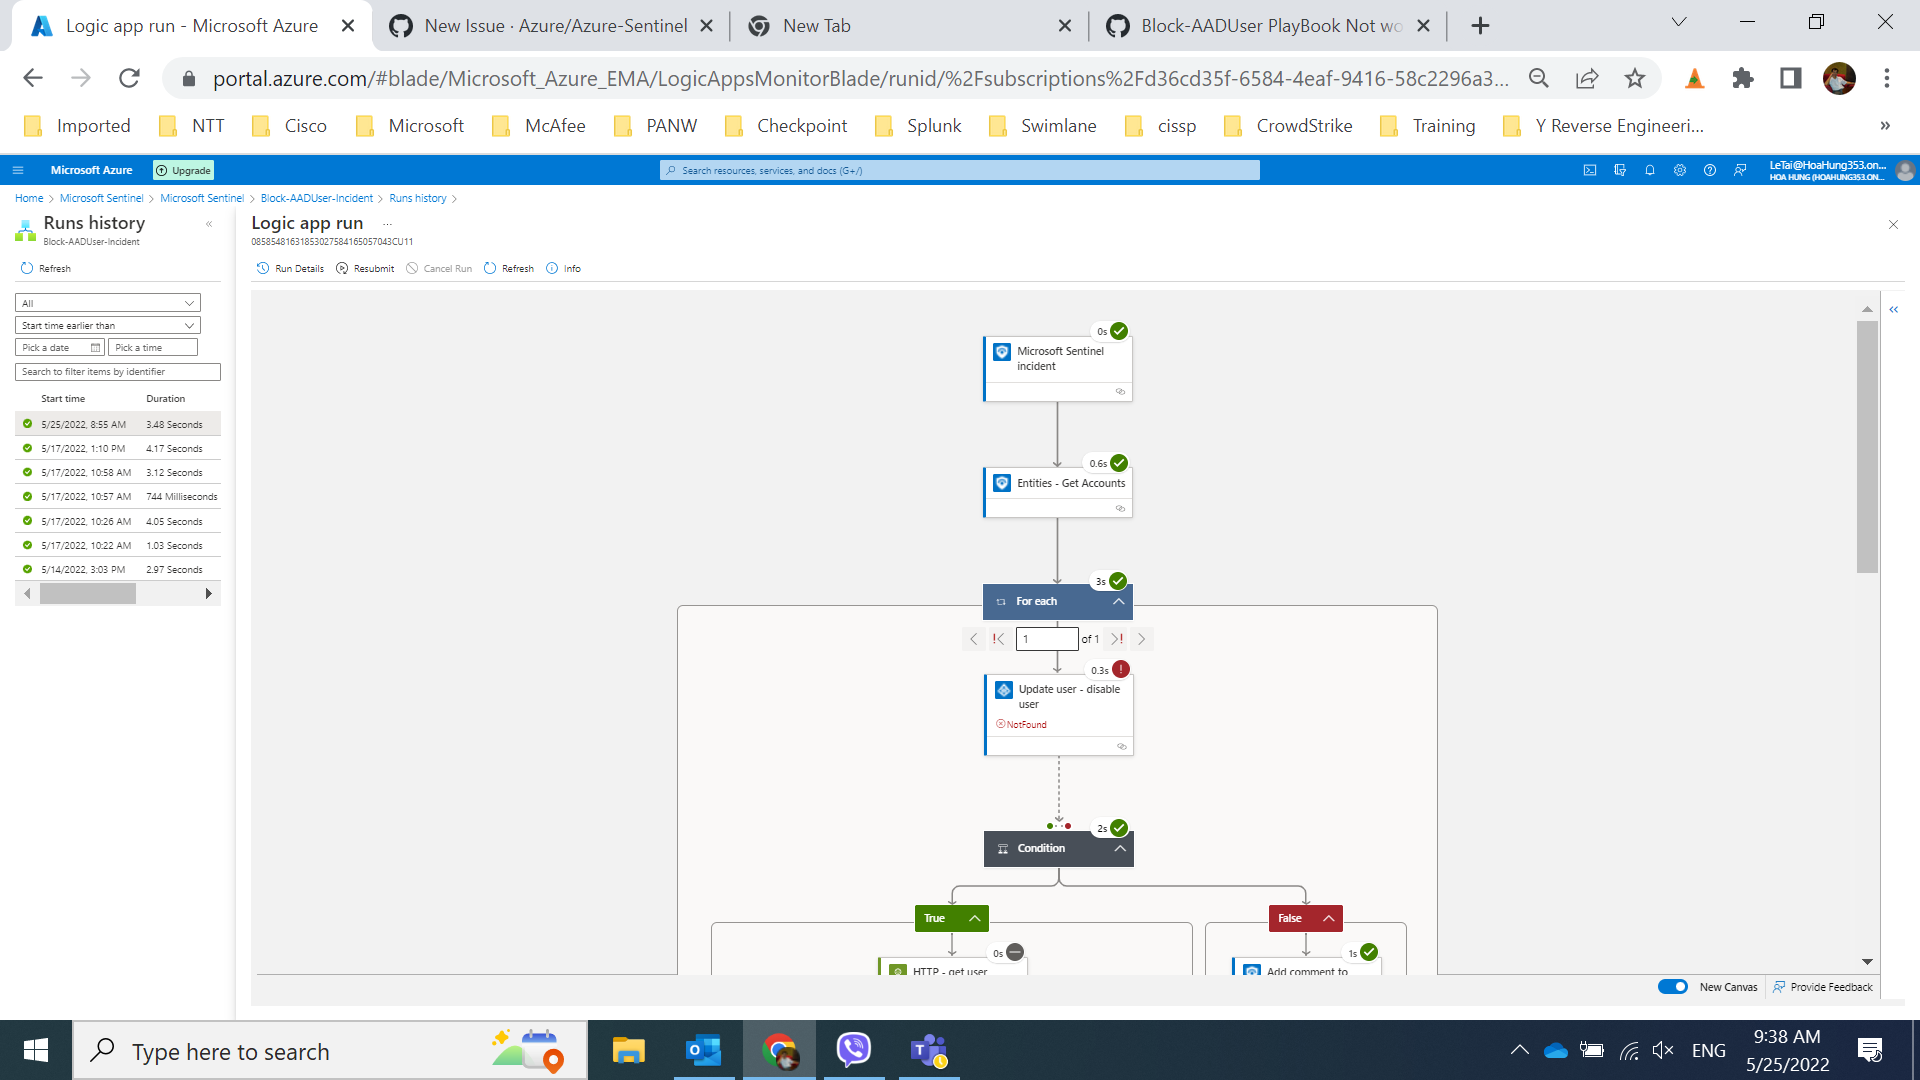
Task: Click the feedback smiley icon in the top bar
Action: click(x=1741, y=170)
